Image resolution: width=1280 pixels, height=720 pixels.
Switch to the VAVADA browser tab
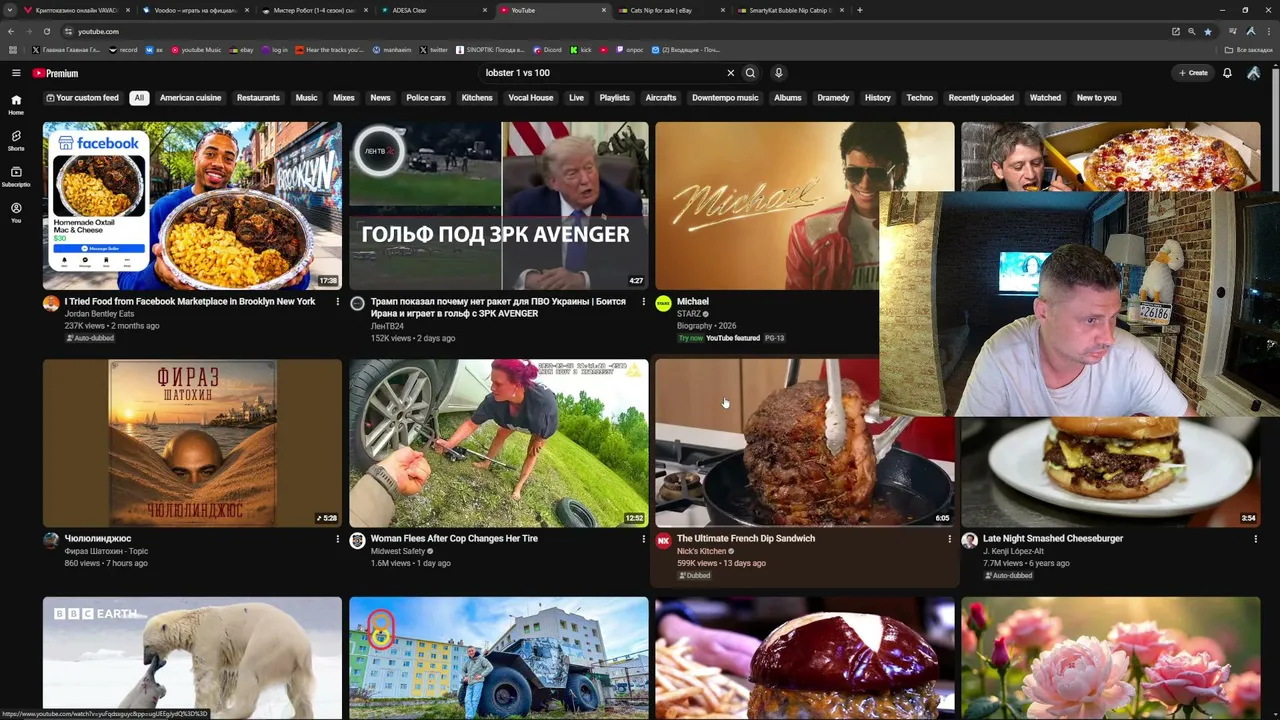(x=76, y=10)
